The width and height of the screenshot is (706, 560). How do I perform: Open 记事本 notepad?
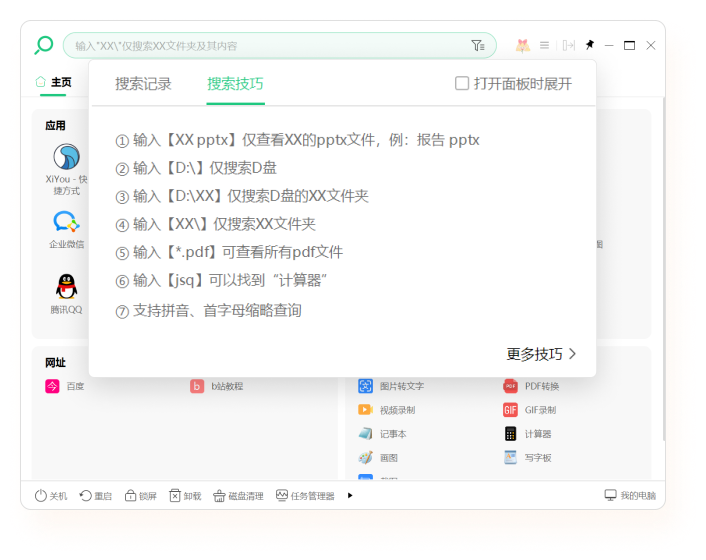[382, 434]
